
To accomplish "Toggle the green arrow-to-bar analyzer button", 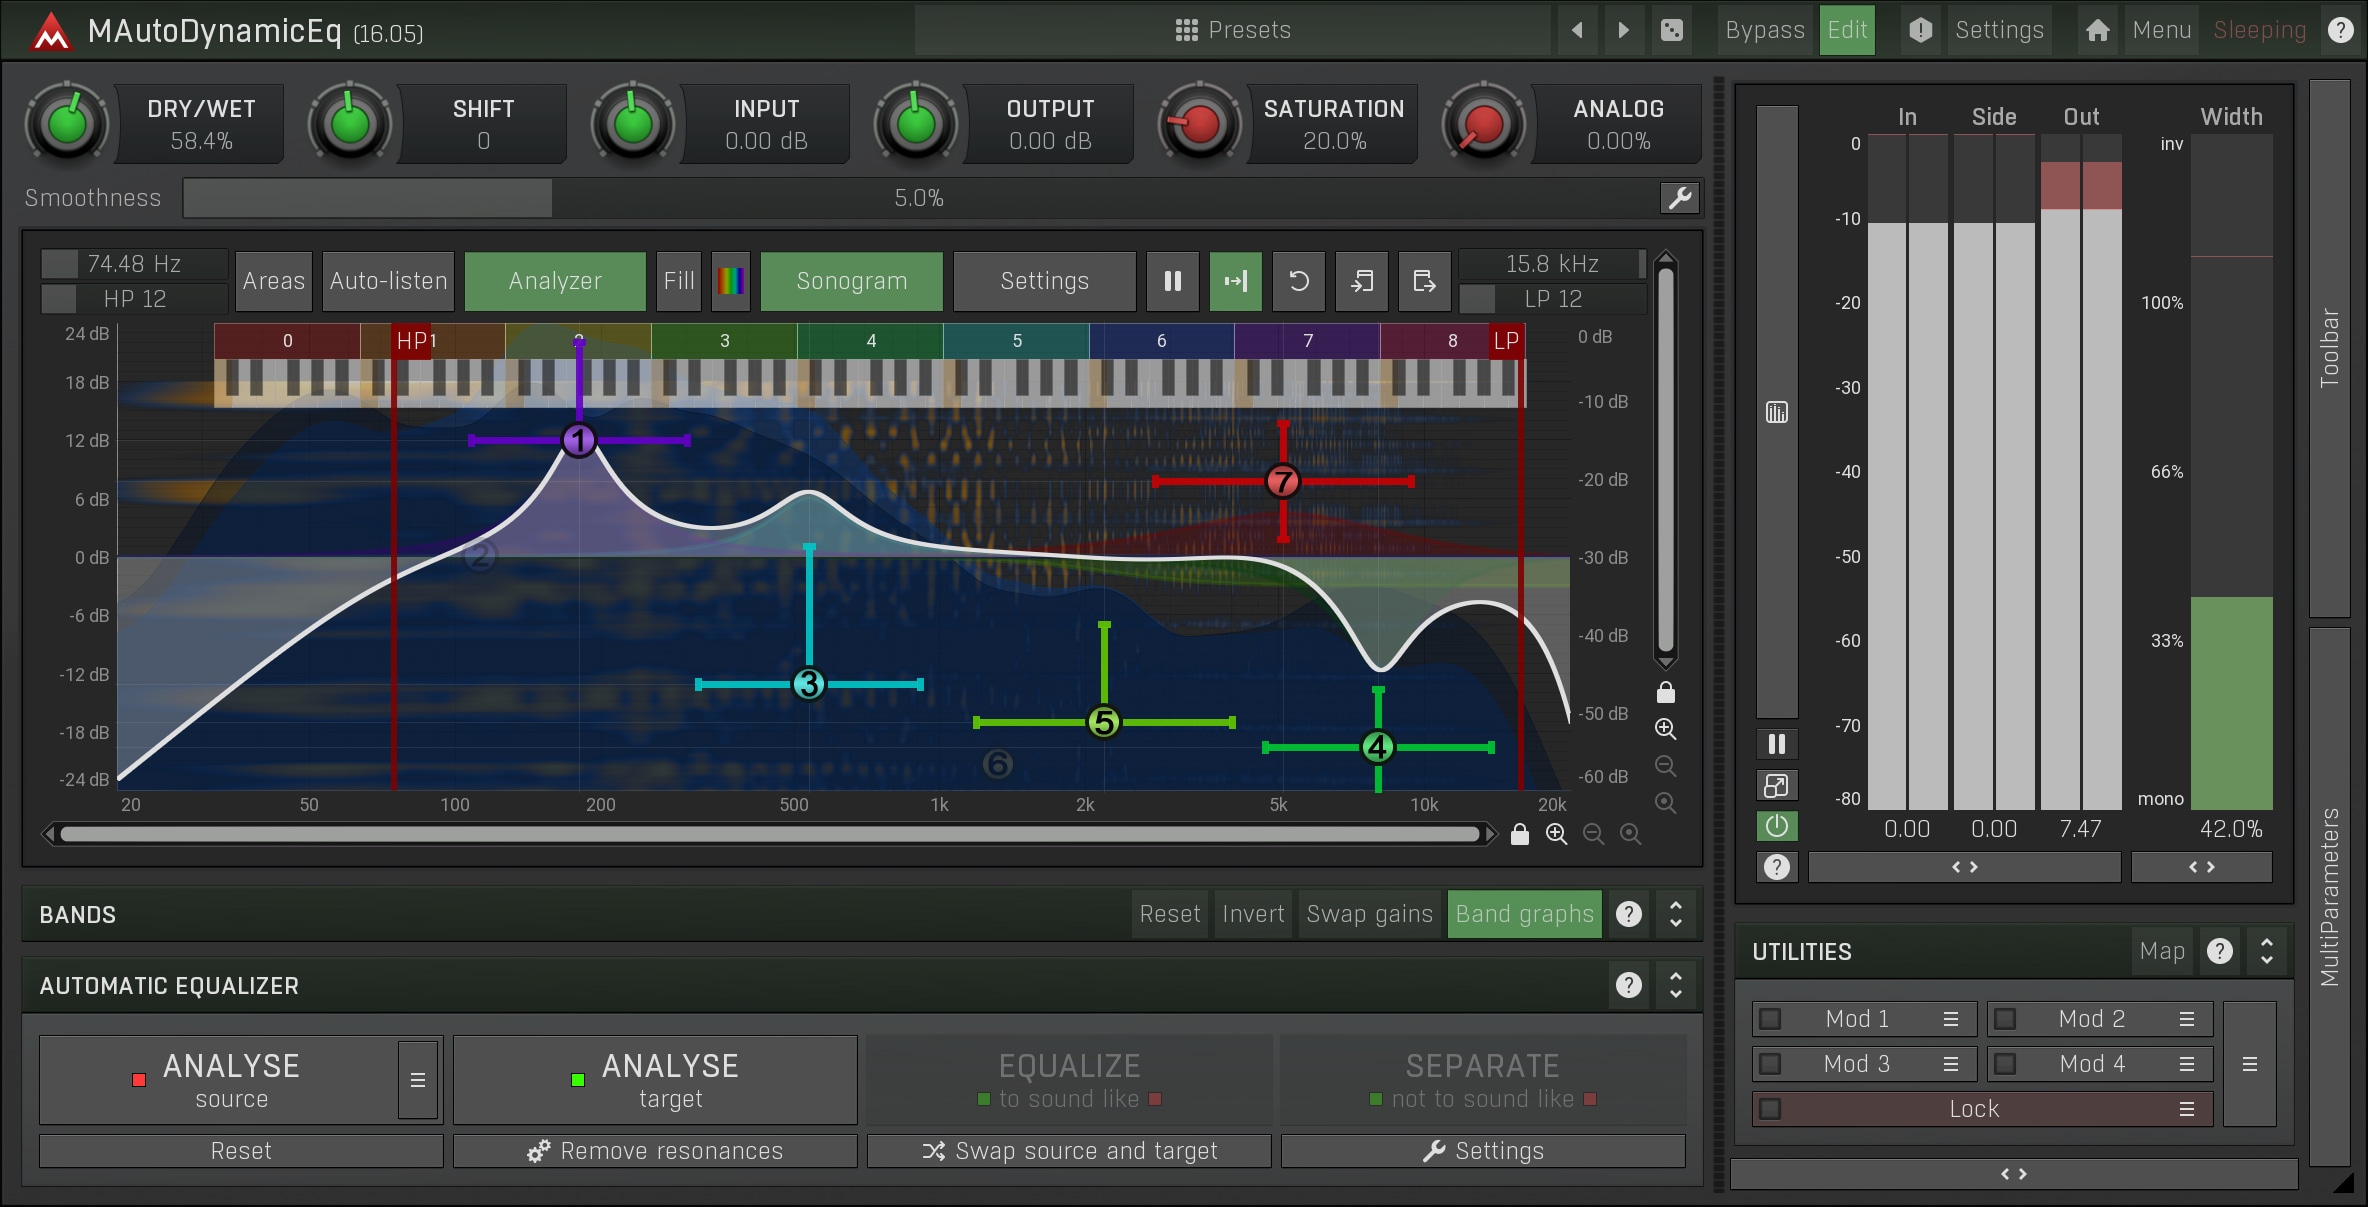I will 1236,281.
